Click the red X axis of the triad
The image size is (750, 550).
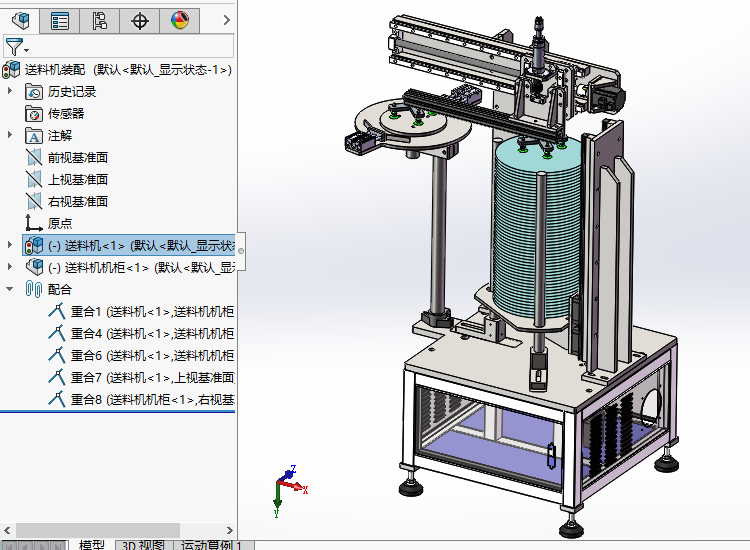296,486
